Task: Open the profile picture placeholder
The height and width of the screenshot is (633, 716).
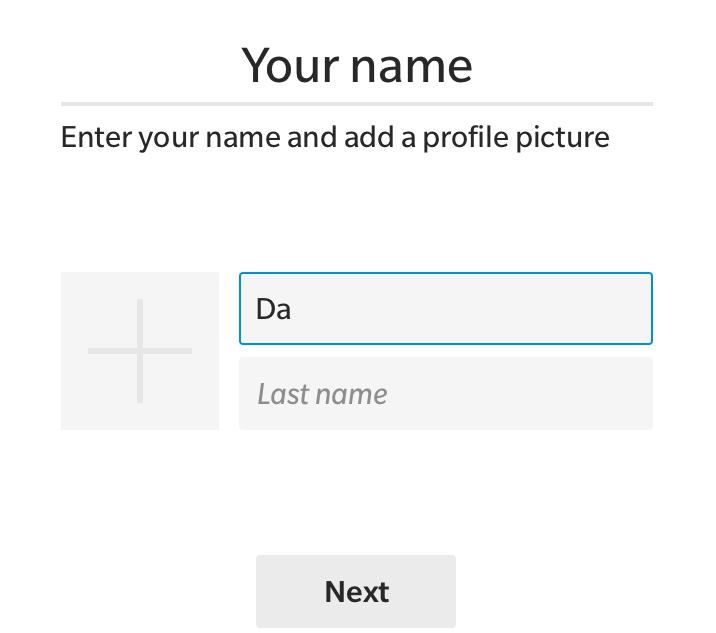Action: tap(140, 351)
